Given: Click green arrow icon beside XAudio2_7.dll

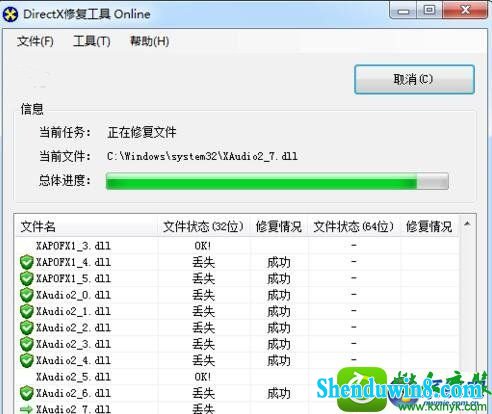Looking at the screenshot, I should coord(26,409).
